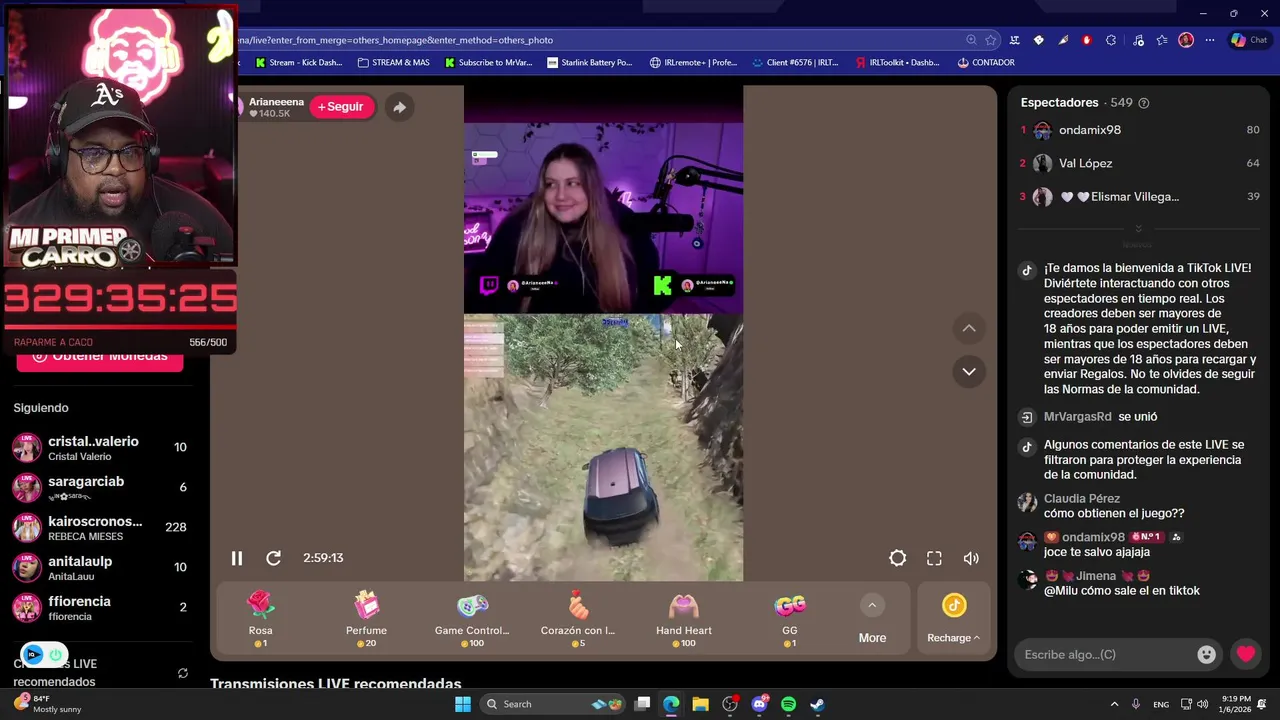1280x720 pixels.
Task: Reload the live stream with refresh icon
Action: pos(273,558)
